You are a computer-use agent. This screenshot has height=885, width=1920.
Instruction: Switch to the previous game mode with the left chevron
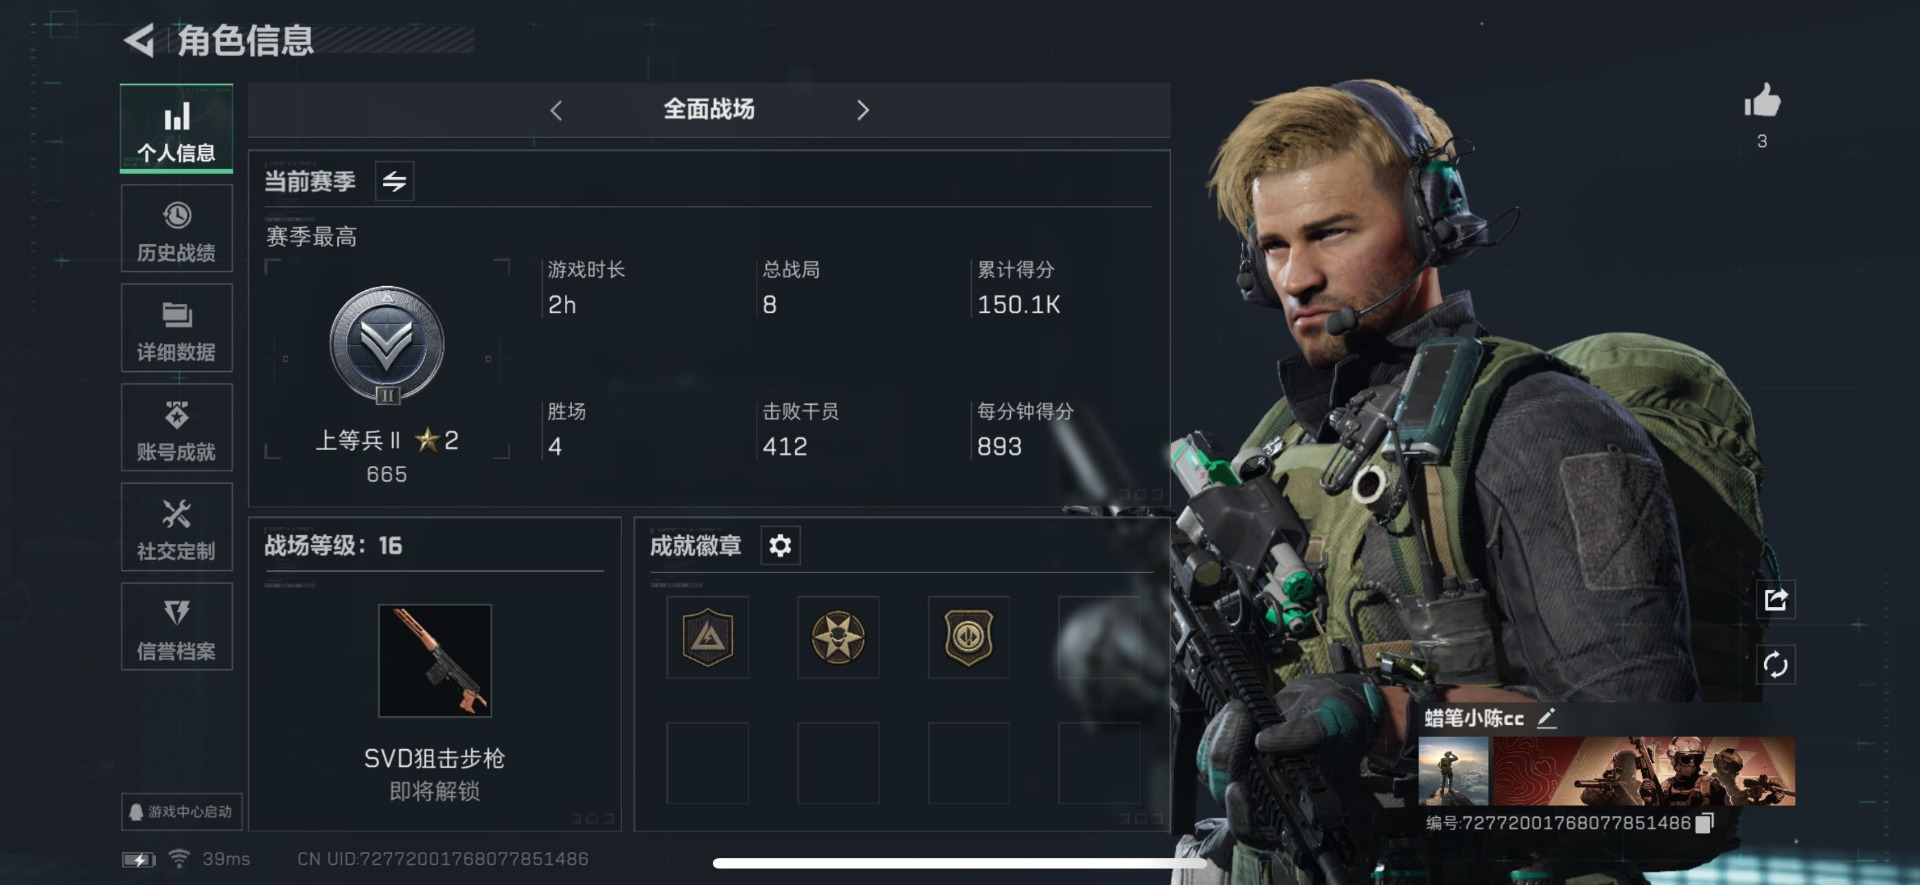coord(557,110)
